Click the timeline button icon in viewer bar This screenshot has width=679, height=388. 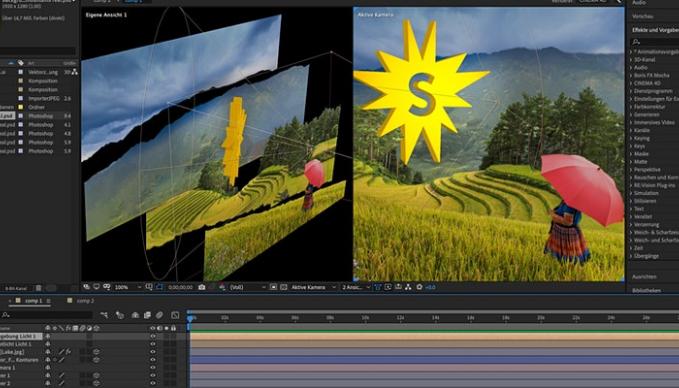coord(398,287)
